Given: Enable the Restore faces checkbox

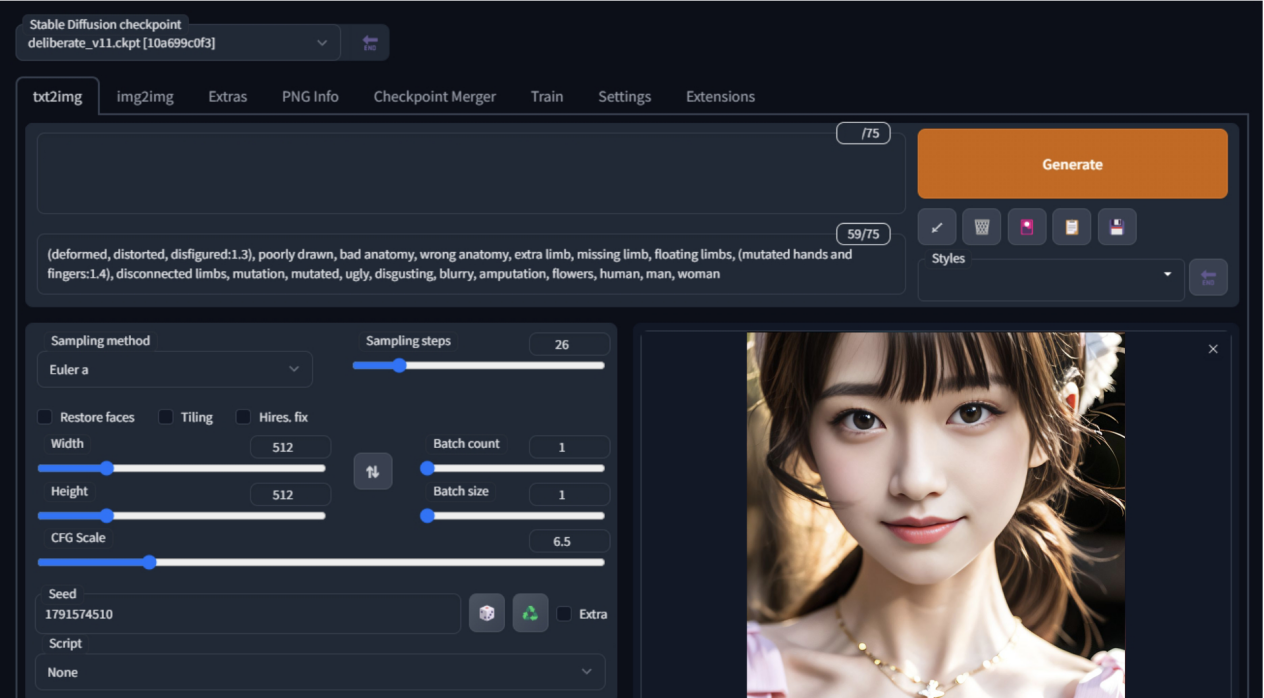Looking at the screenshot, I should pyautogui.click(x=45, y=417).
